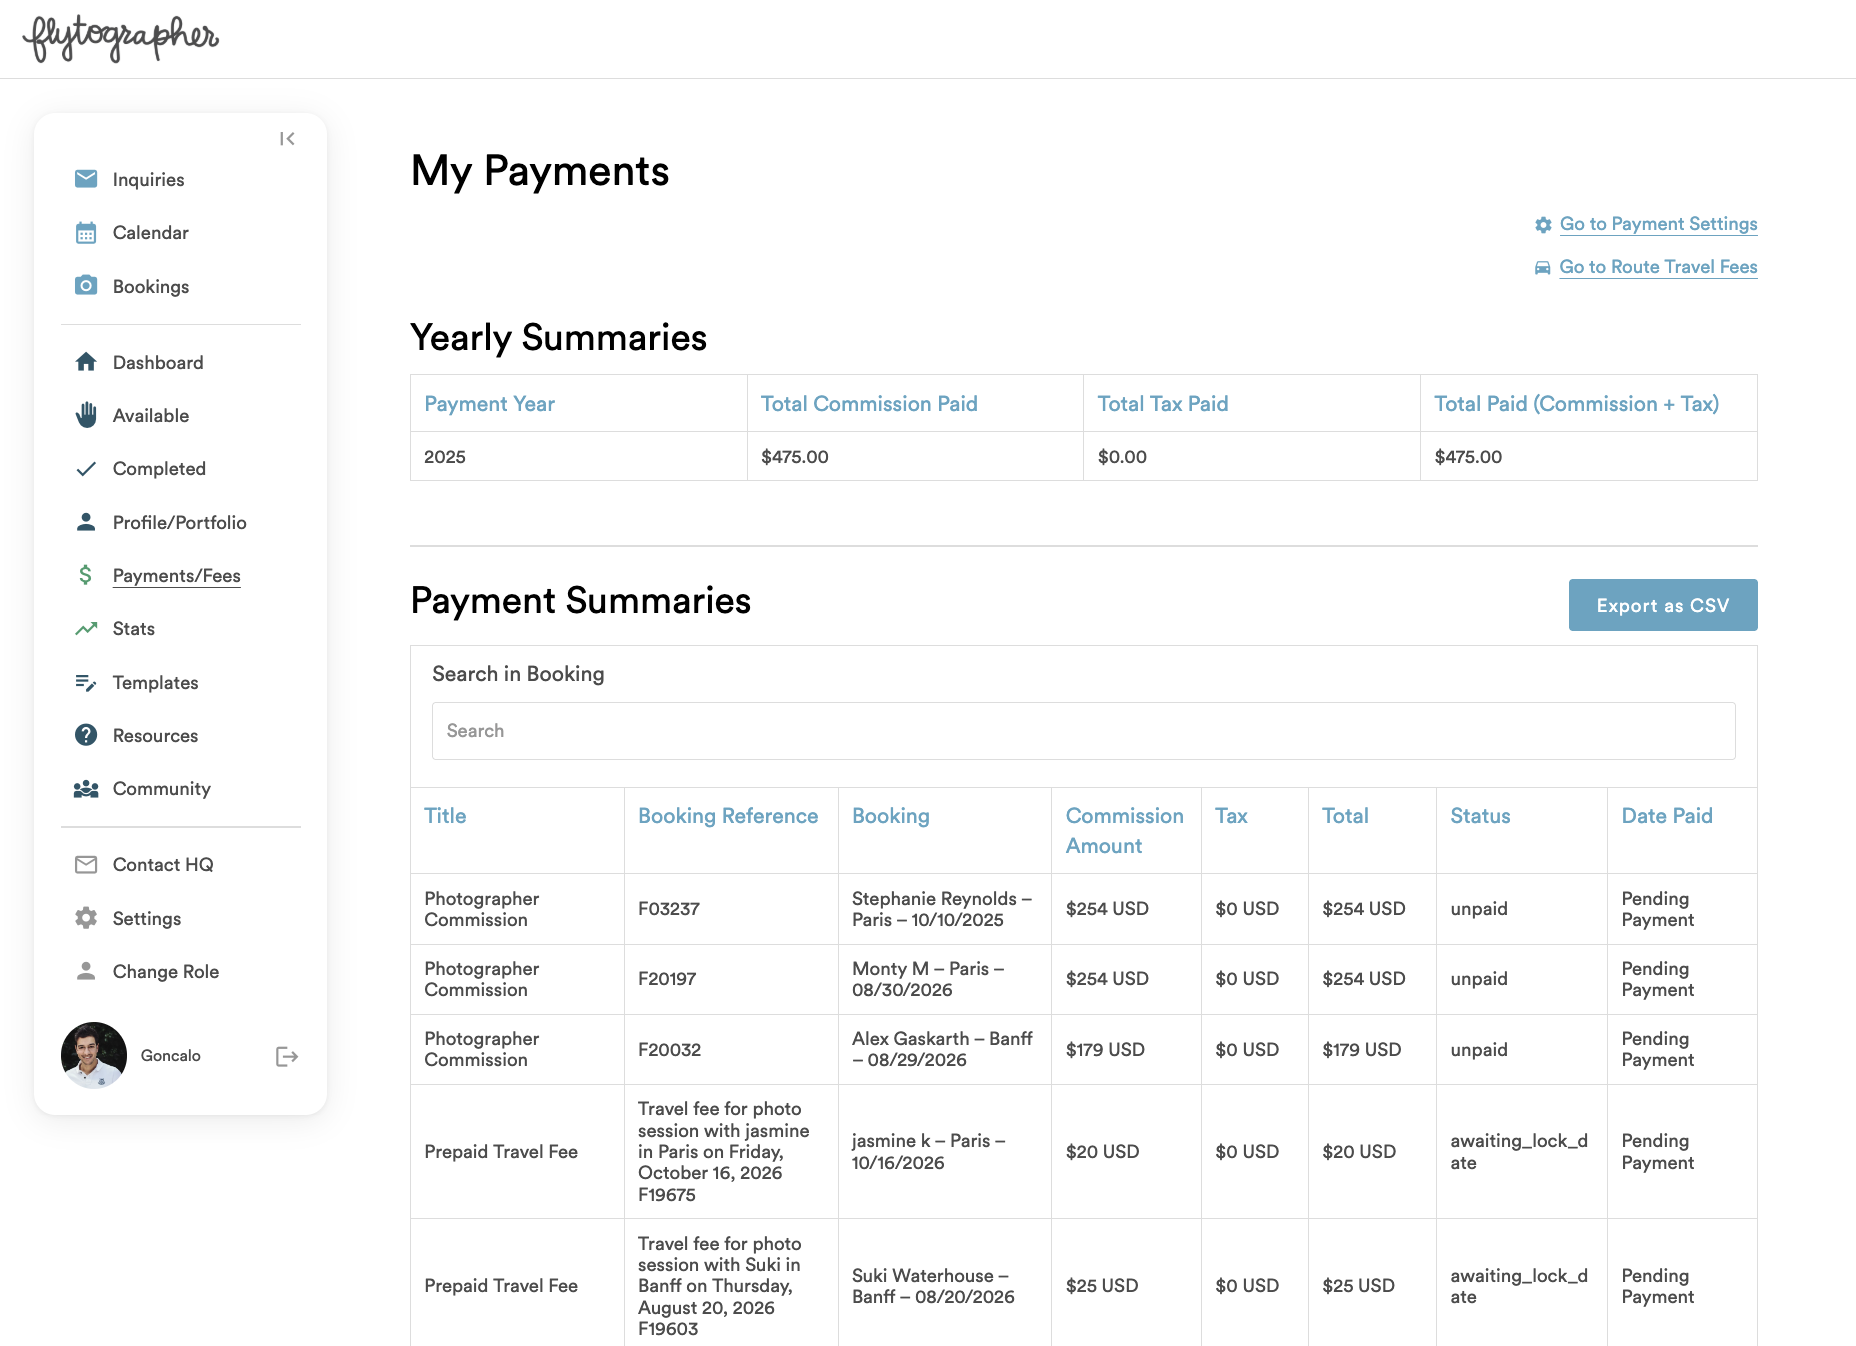Focus the Search in Booking field
Screen dimensions: 1856x1346
tap(1084, 731)
